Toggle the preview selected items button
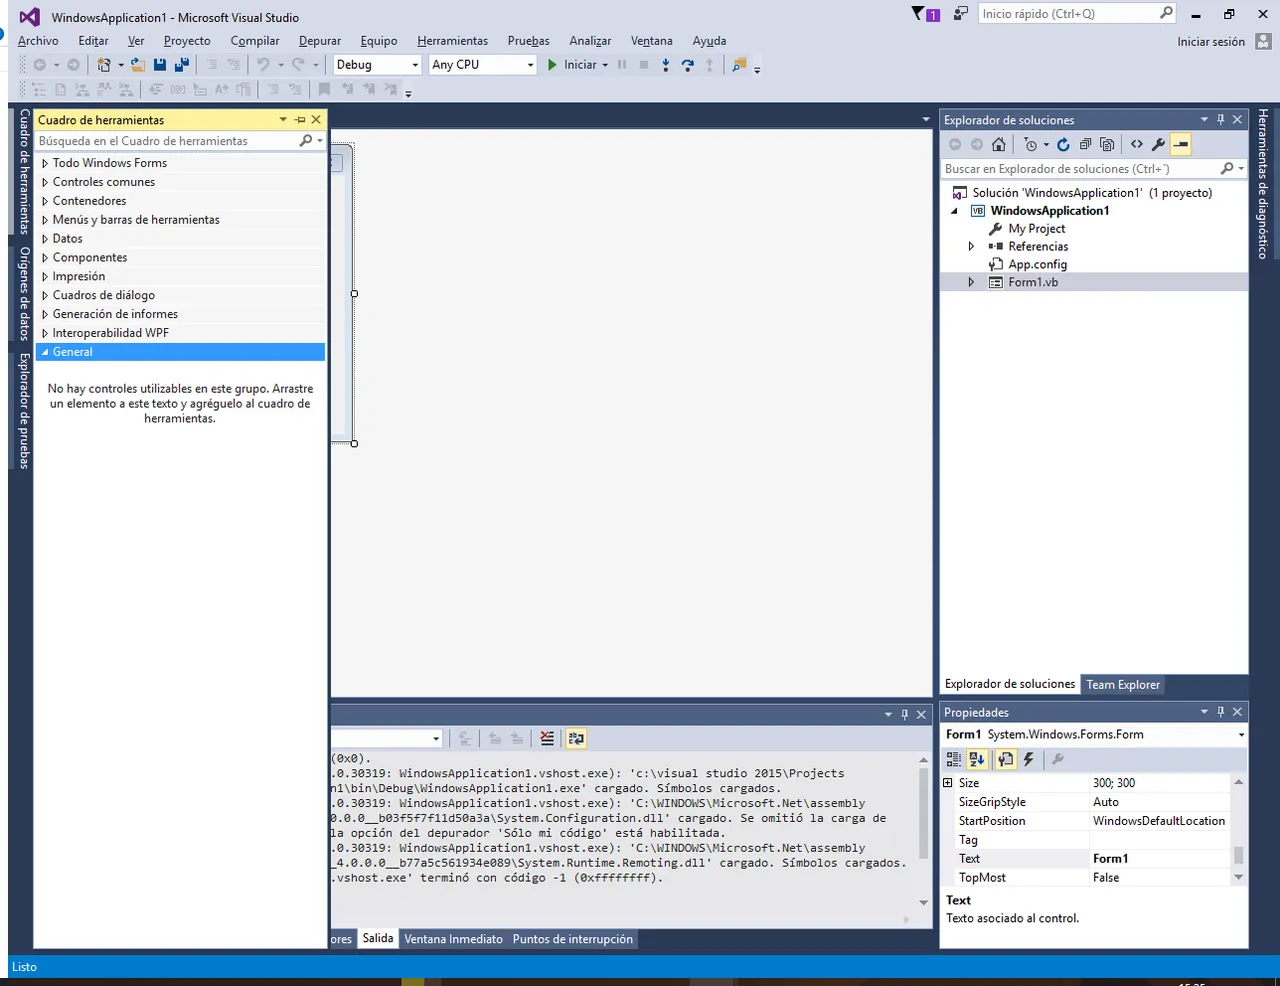This screenshot has height=986, width=1280. click(1181, 144)
